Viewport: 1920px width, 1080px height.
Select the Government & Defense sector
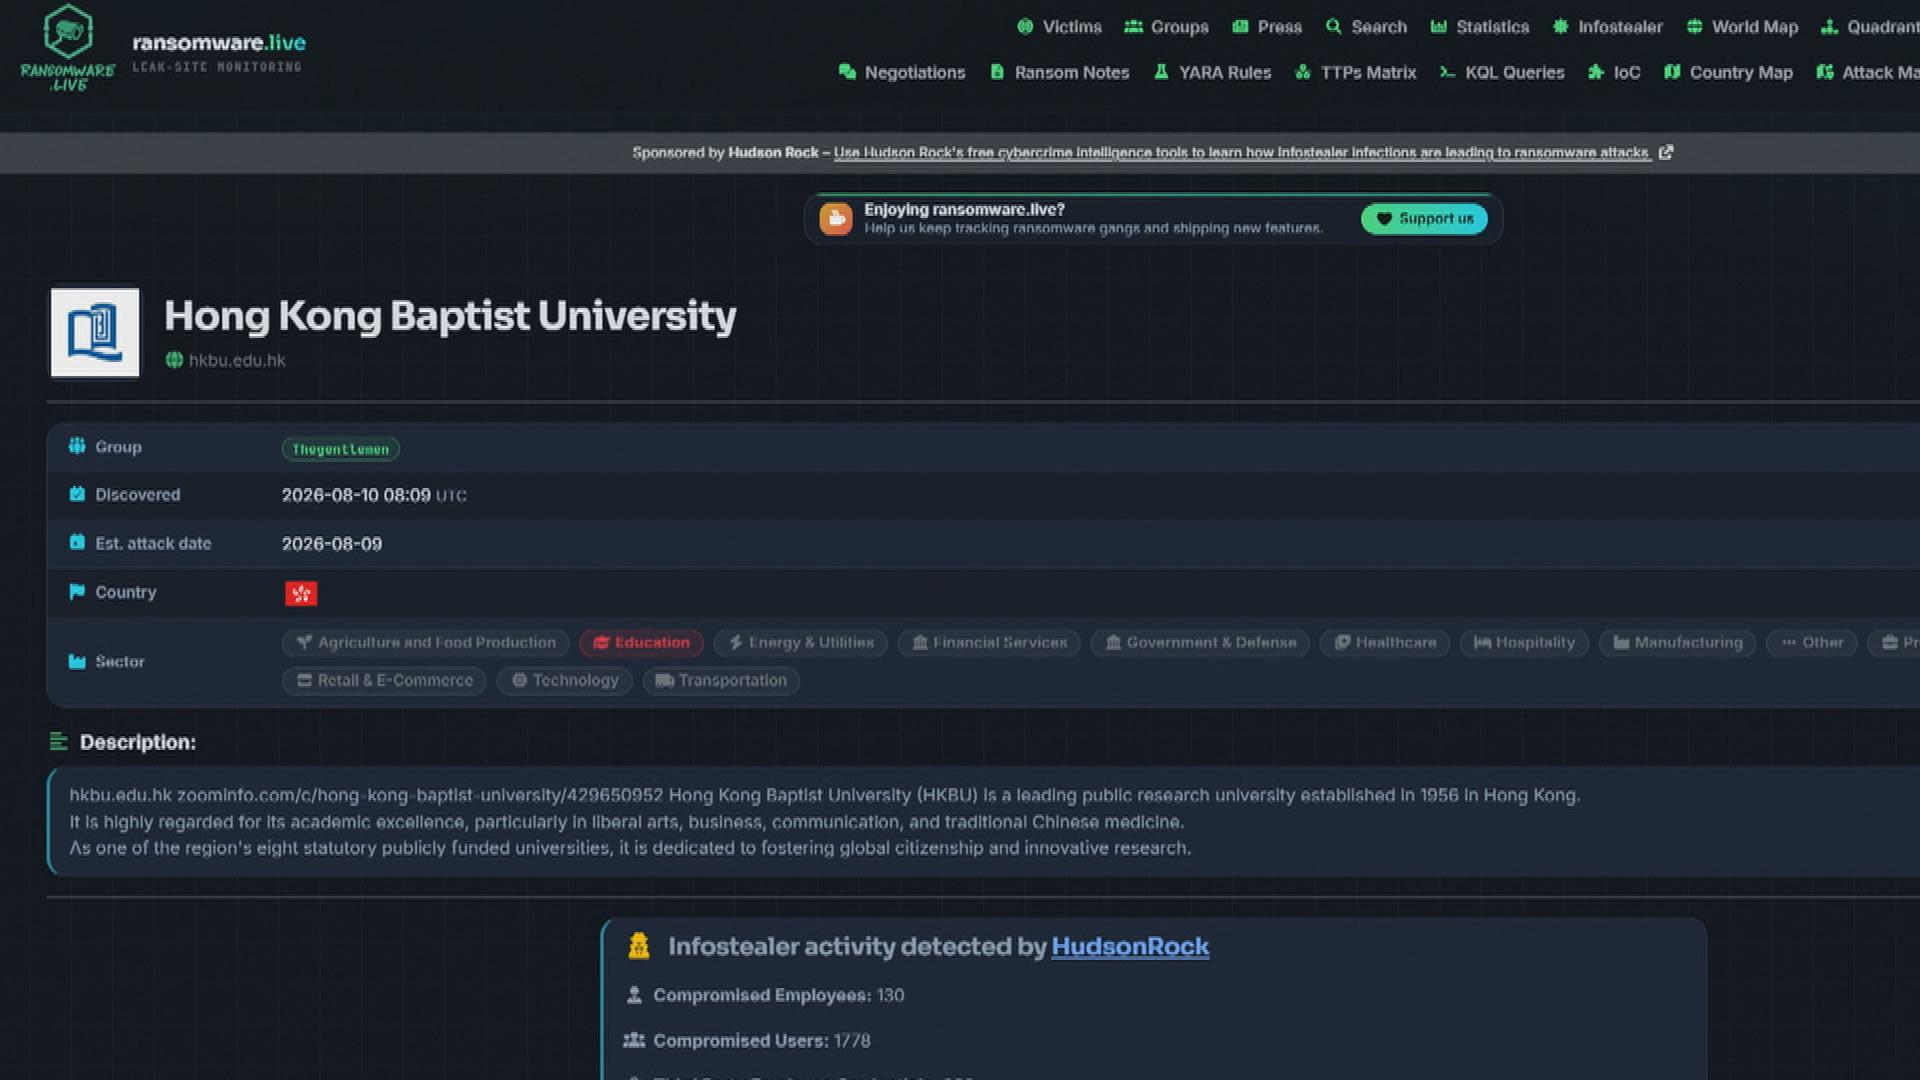pos(1200,642)
